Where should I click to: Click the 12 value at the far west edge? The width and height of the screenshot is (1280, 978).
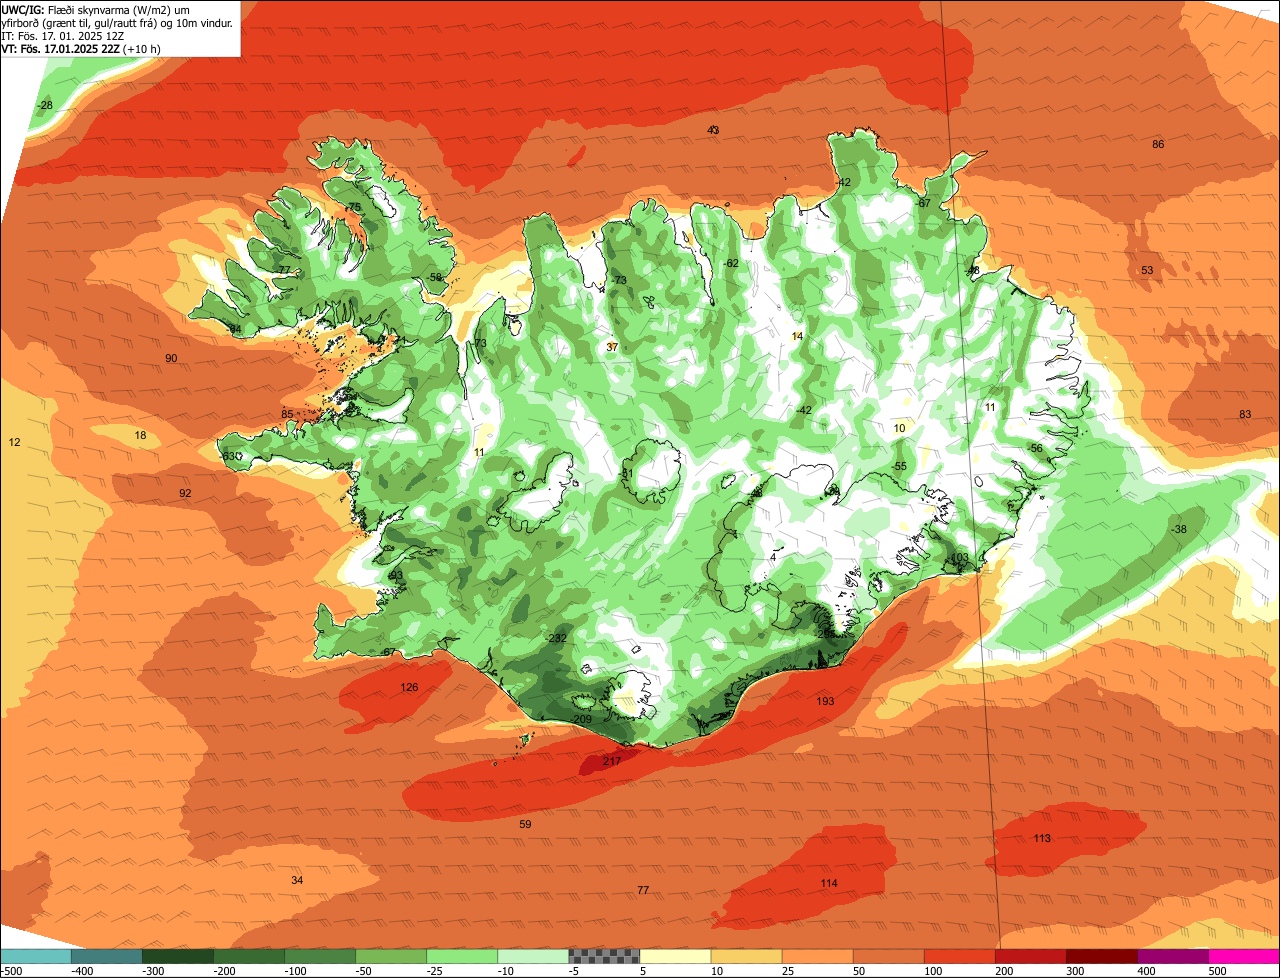[14, 443]
